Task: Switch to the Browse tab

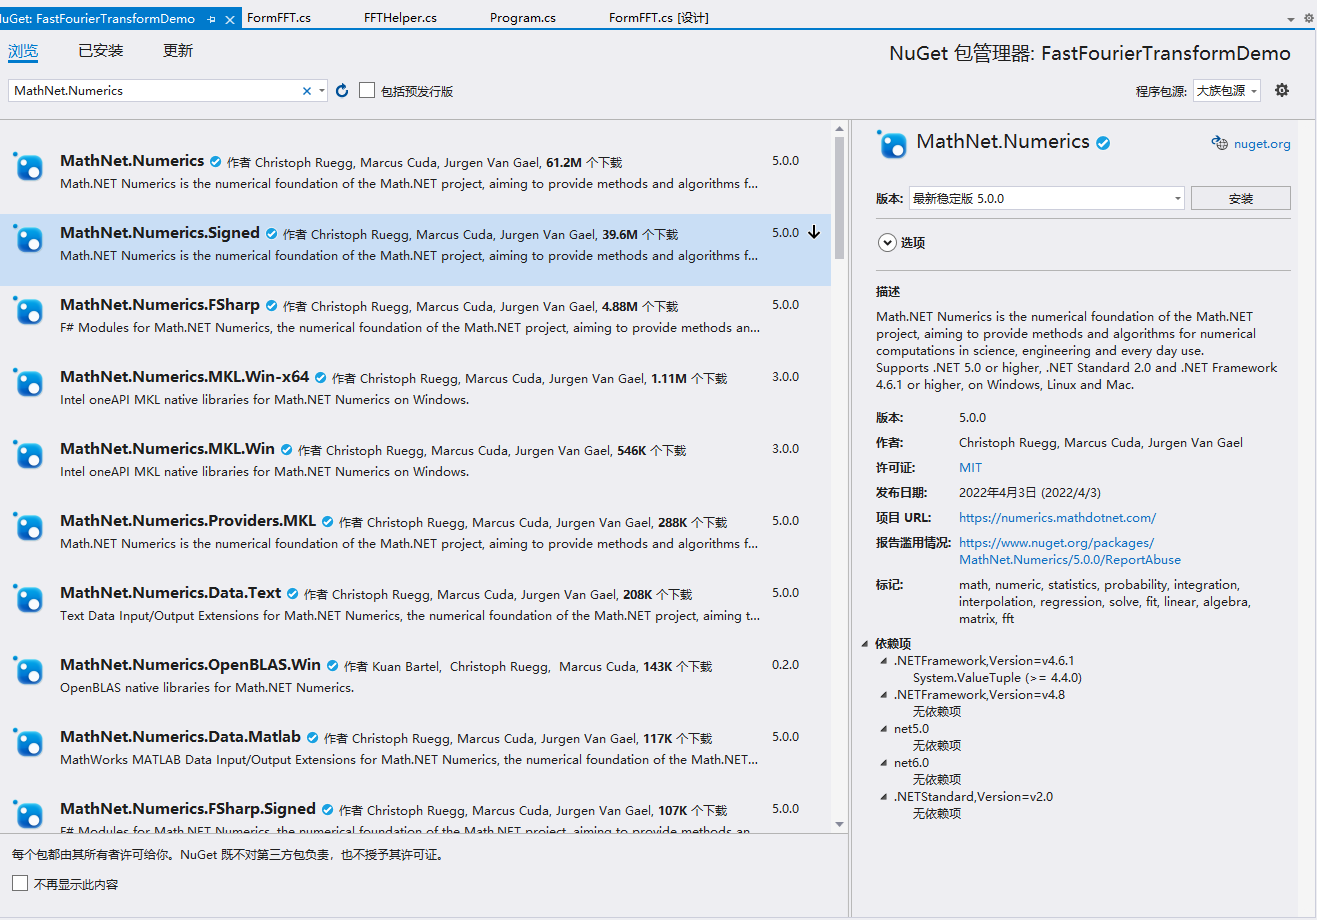Action: click(23, 51)
